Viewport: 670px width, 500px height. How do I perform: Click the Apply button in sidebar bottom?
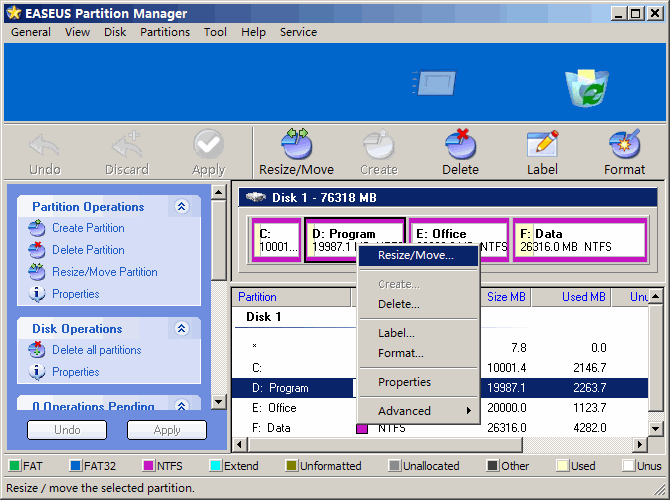(167, 429)
